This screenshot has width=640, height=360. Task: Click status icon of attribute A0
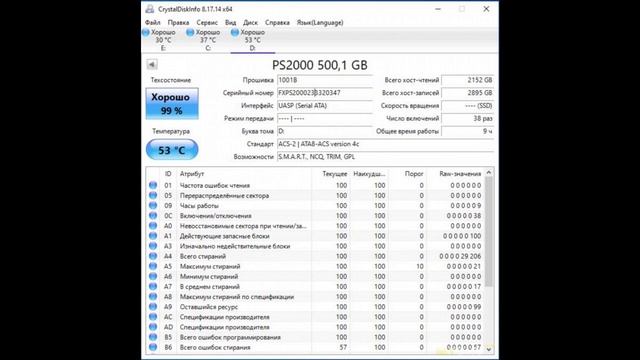(153, 226)
